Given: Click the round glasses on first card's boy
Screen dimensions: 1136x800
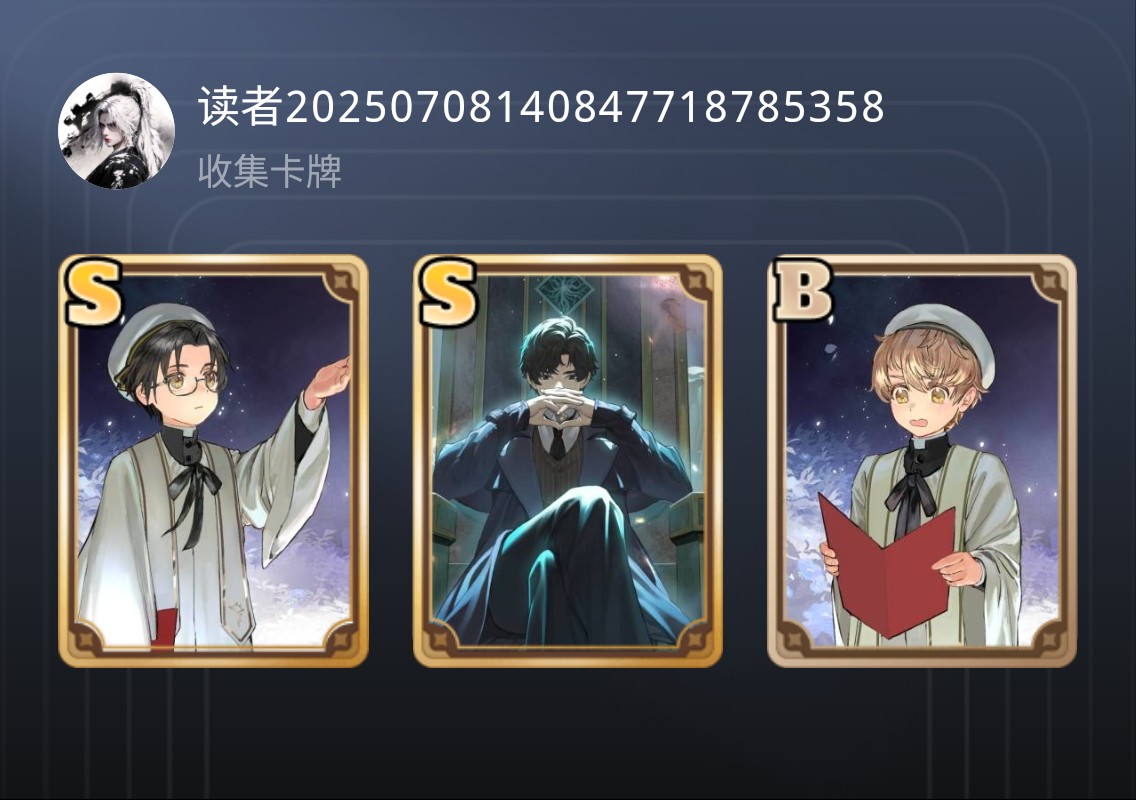Looking at the screenshot, I should pyautogui.click(x=190, y=381).
